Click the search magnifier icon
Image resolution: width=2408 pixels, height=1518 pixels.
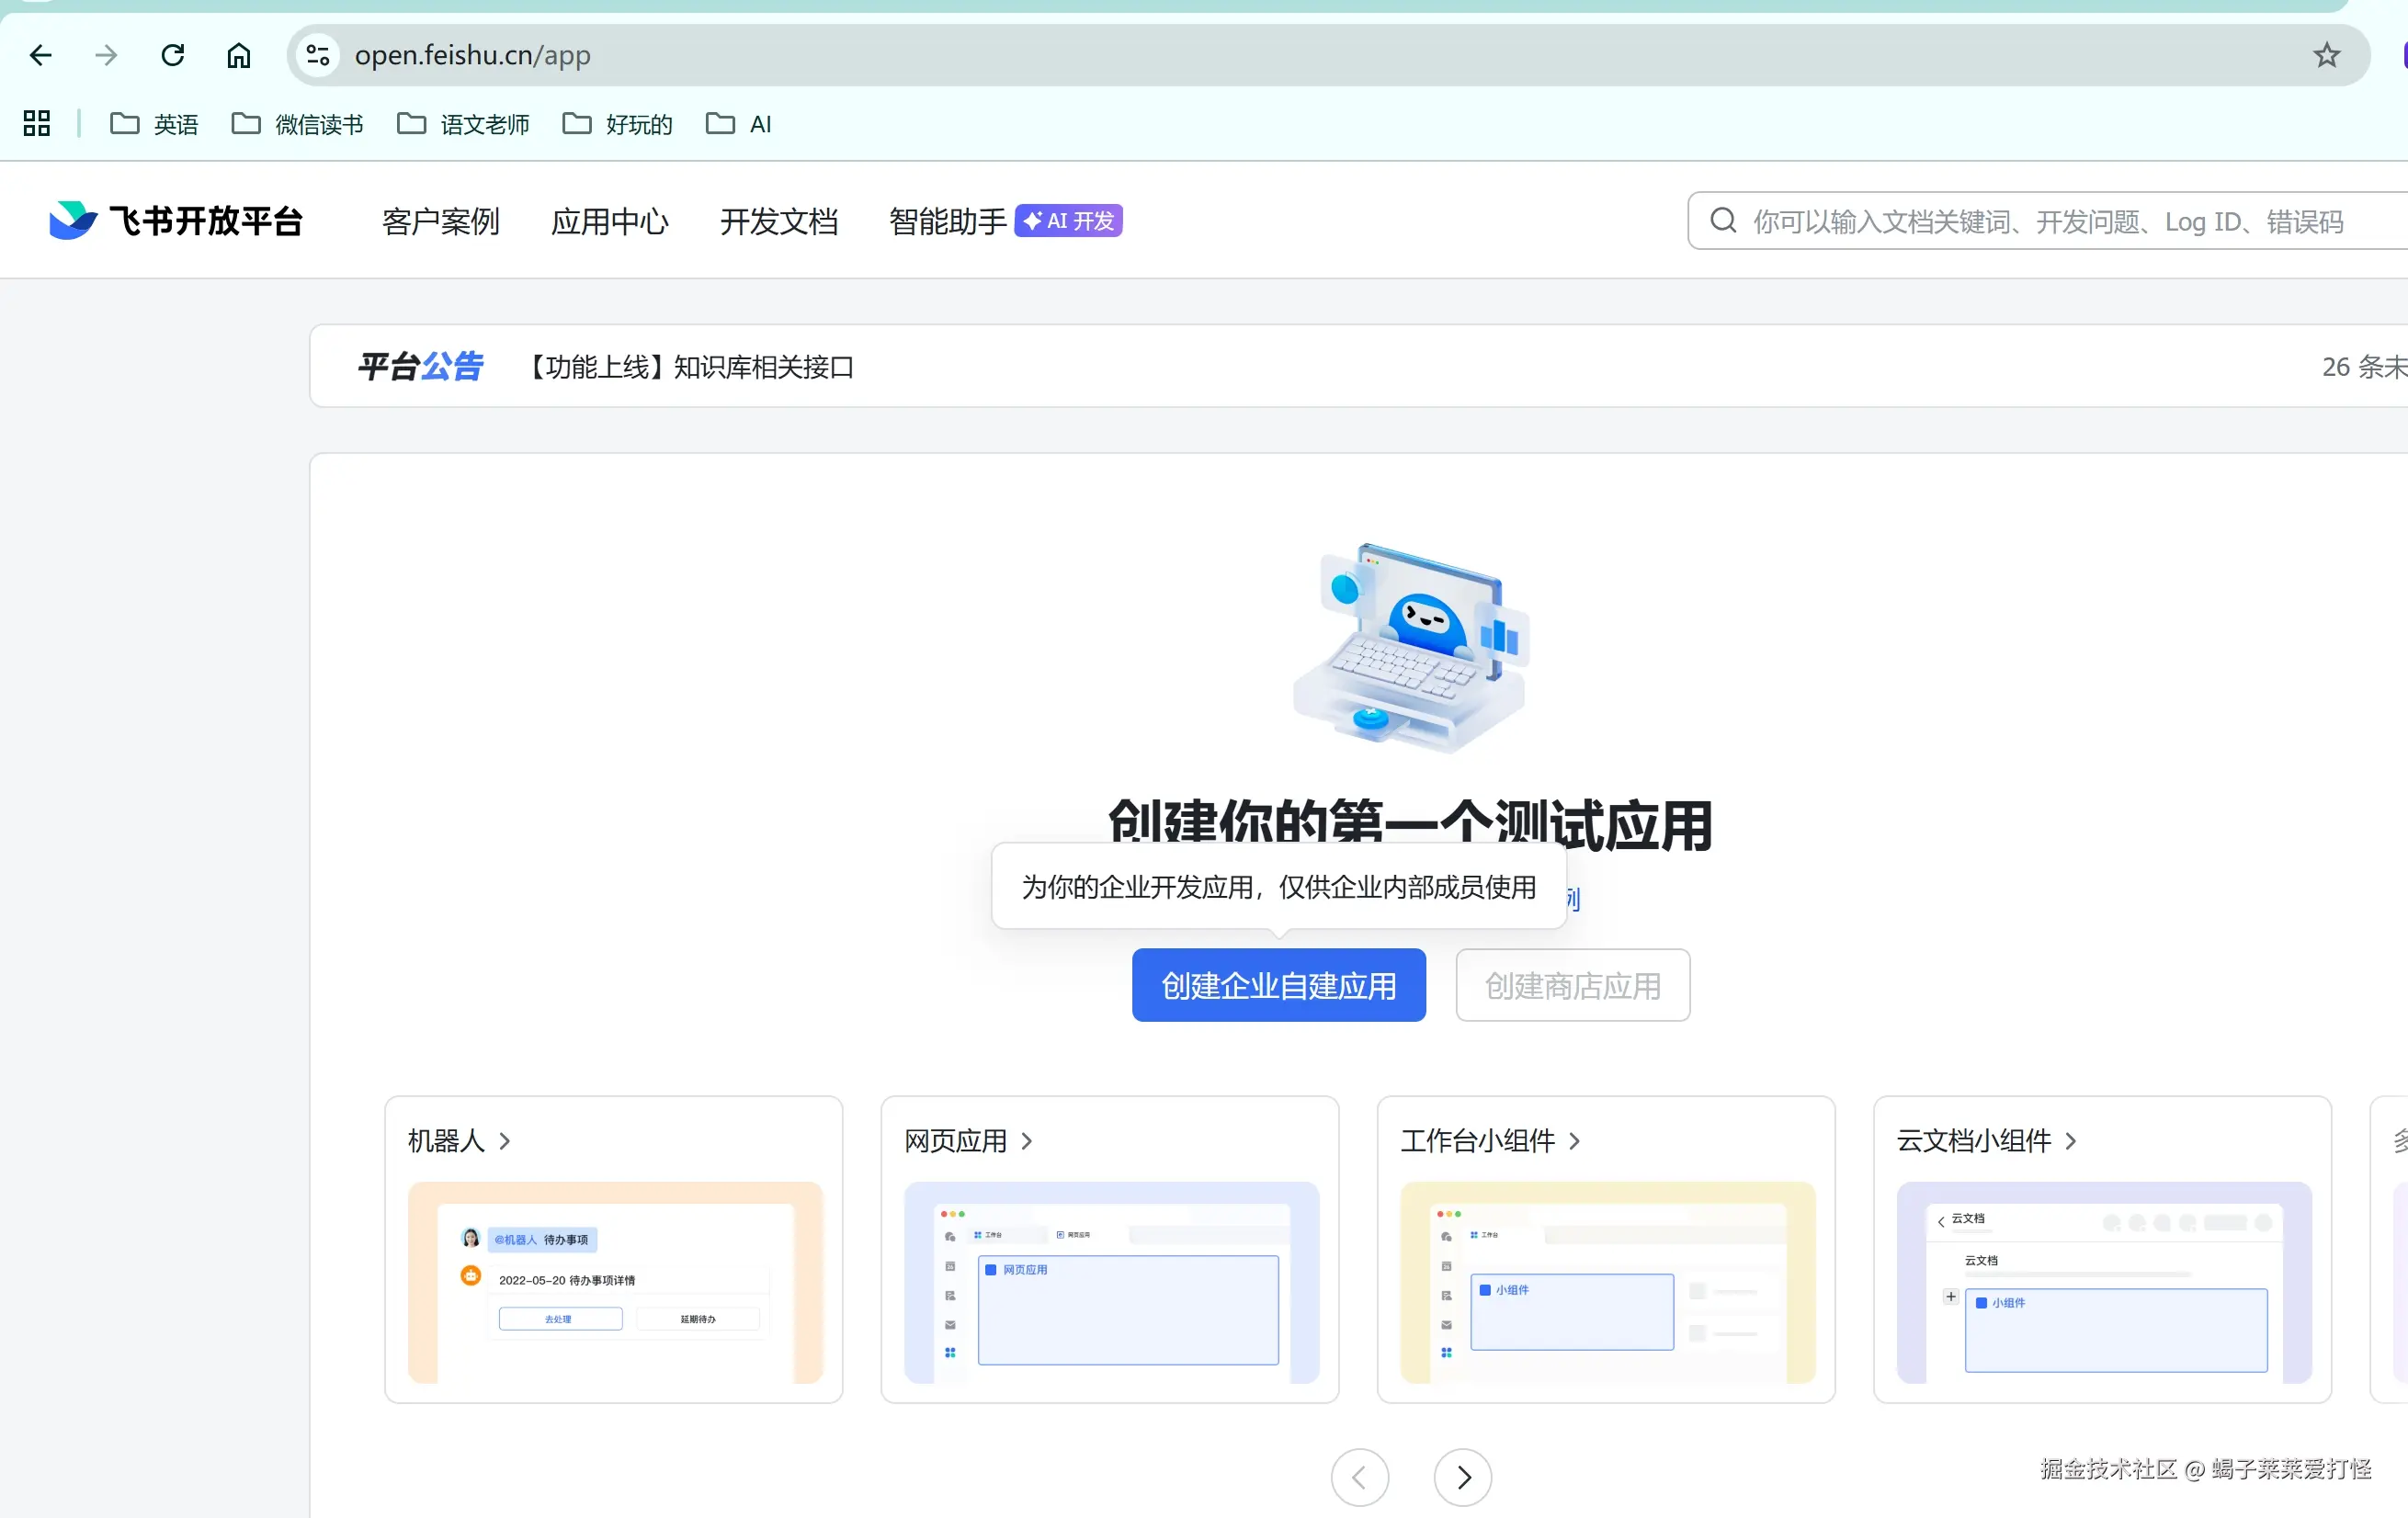tap(1723, 220)
